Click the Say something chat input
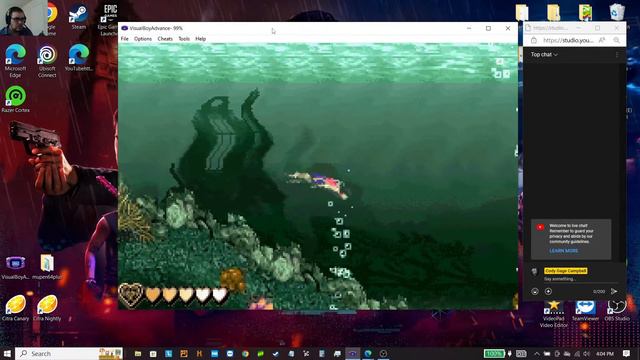The image size is (640, 360). tap(581, 279)
